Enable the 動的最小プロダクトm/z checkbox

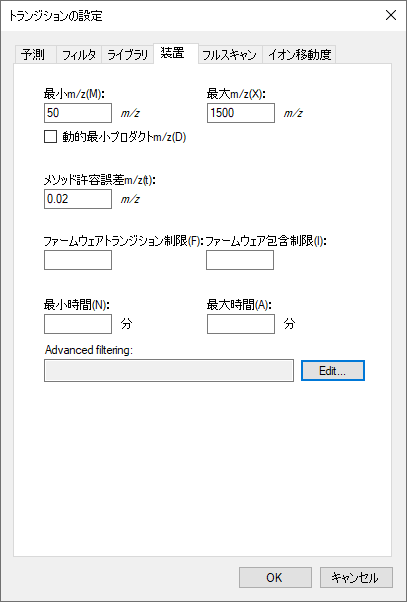tap(50, 137)
